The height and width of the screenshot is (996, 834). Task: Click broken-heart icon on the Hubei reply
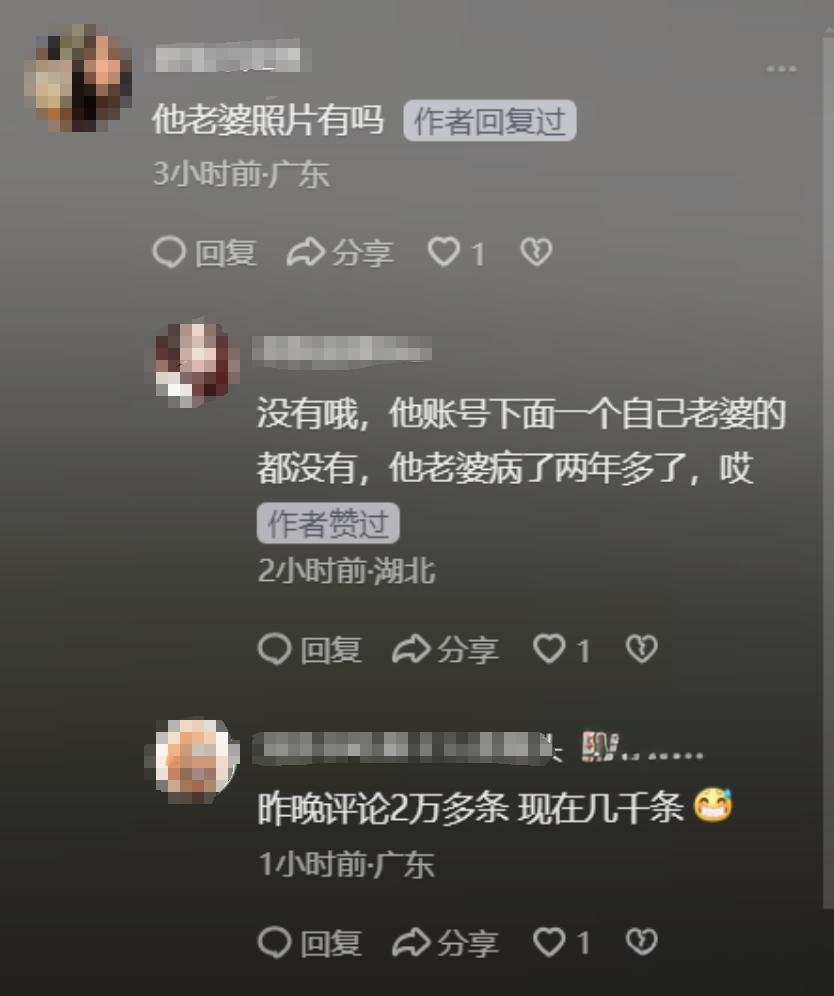(642, 649)
